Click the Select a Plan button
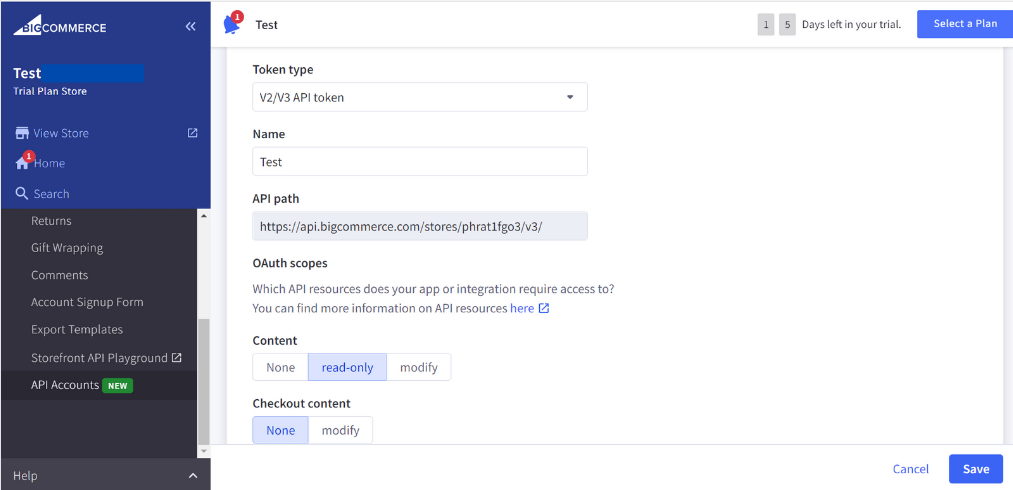The image size is (1013, 490). click(x=964, y=24)
